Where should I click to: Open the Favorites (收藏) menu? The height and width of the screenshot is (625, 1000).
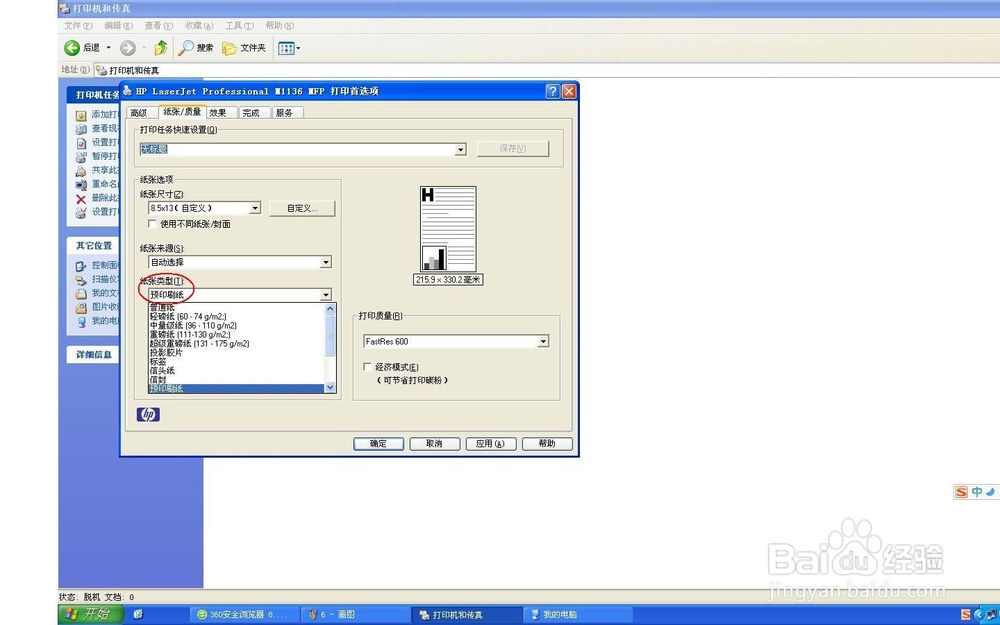(x=199, y=26)
